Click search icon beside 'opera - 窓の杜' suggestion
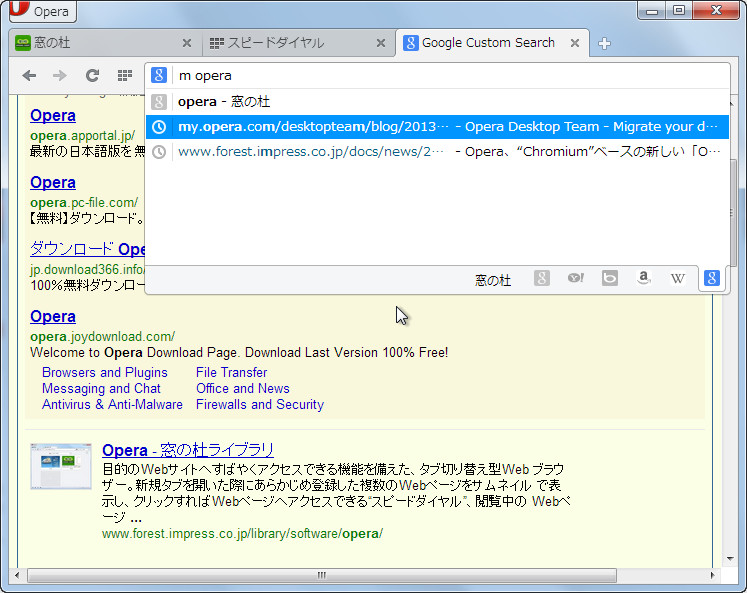The height and width of the screenshot is (593, 747). pyautogui.click(x=159, y=101)
